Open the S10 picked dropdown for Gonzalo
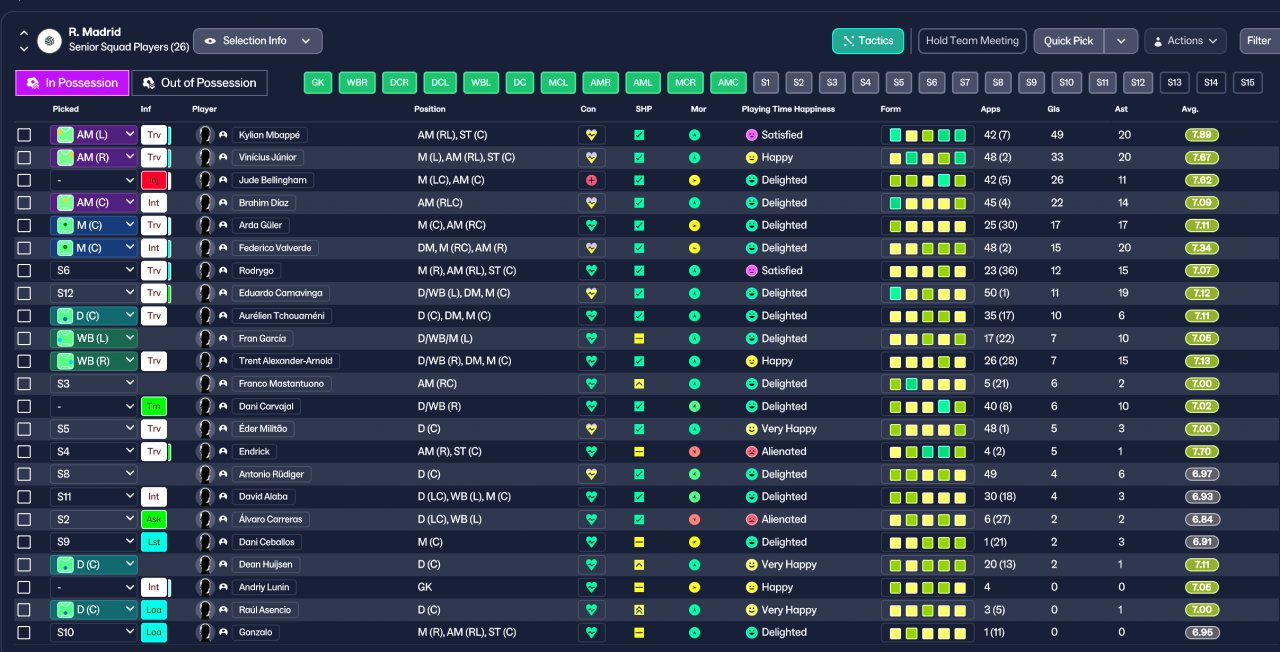Viewport: 1280px width, 652px height. pyautogui.click(x=94, y=633)
